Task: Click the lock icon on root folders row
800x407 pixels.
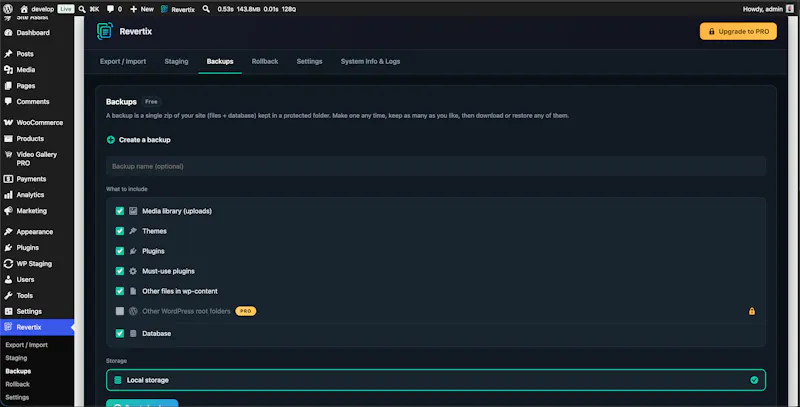Action: [752, 311]
